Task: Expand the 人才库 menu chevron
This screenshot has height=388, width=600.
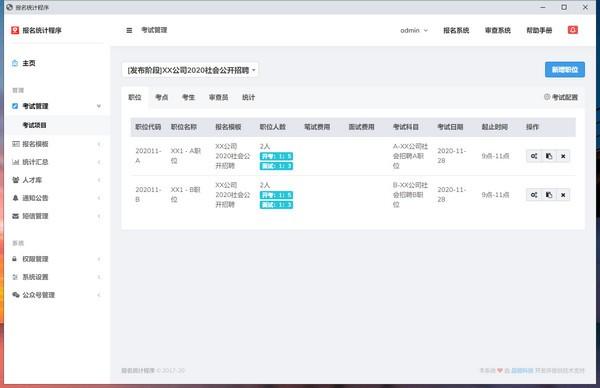Action: 99,180
